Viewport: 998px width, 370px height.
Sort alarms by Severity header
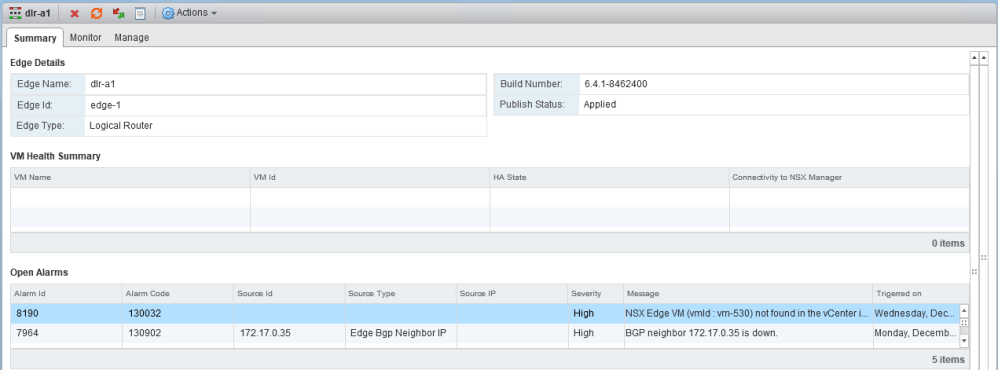[x=595, y=294]
